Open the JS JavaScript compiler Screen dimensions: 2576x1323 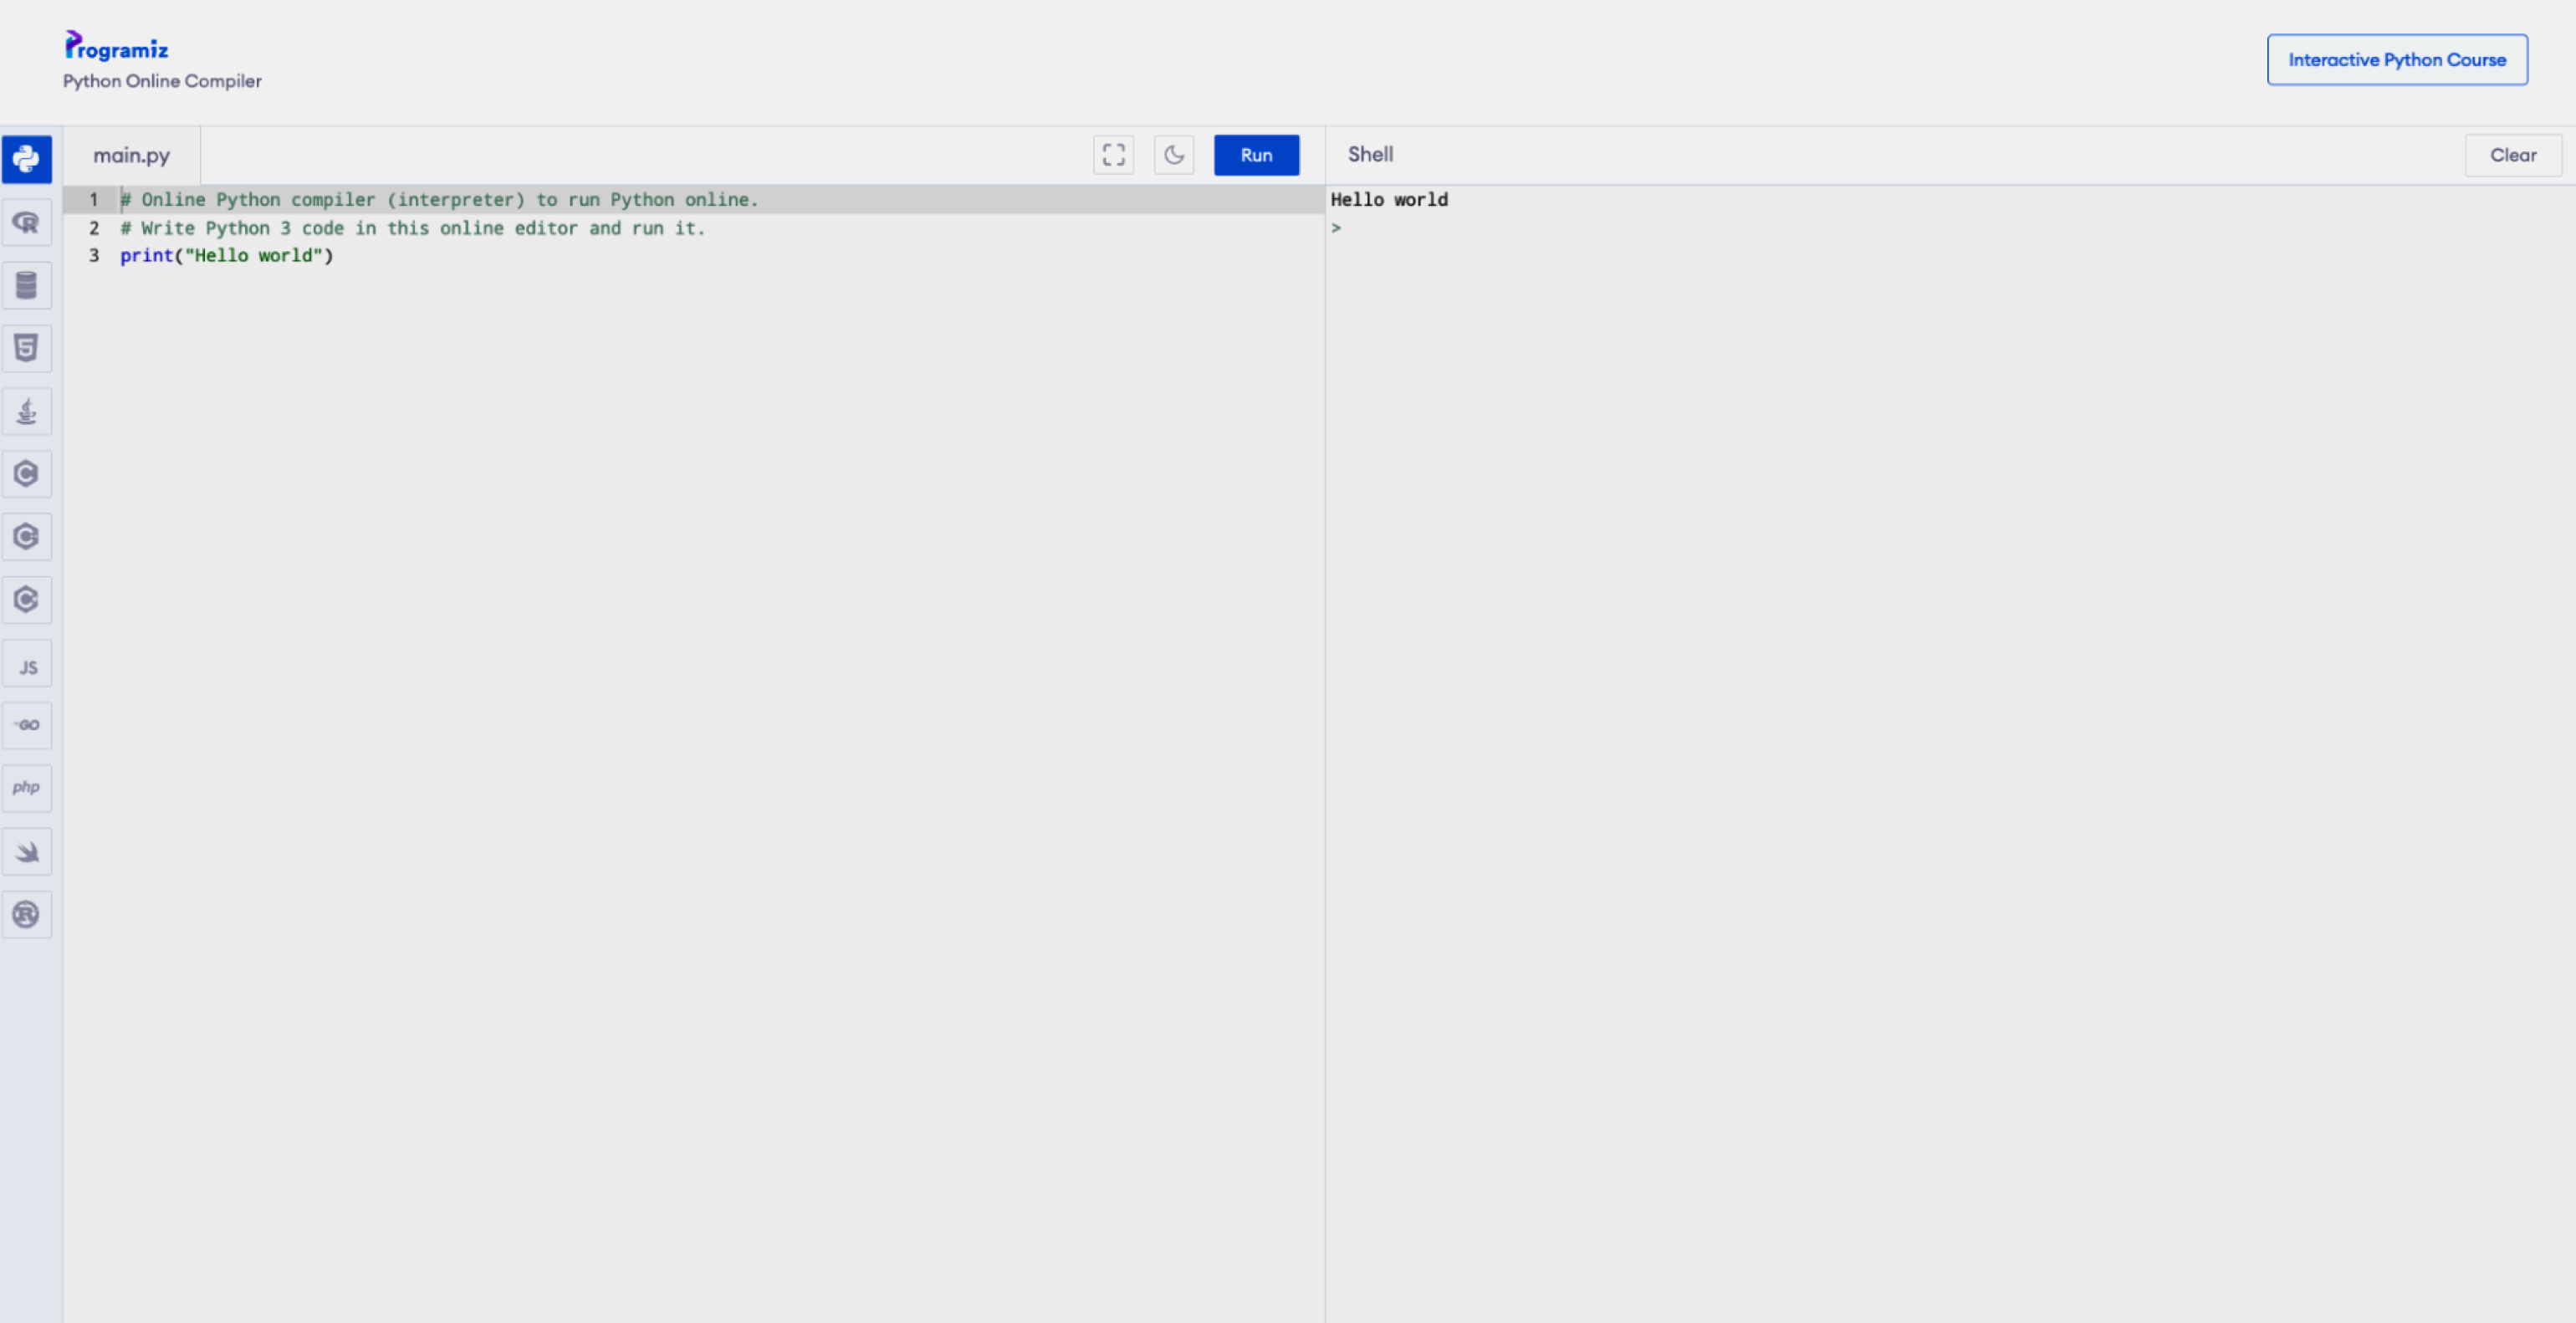(x=27, y=664)
